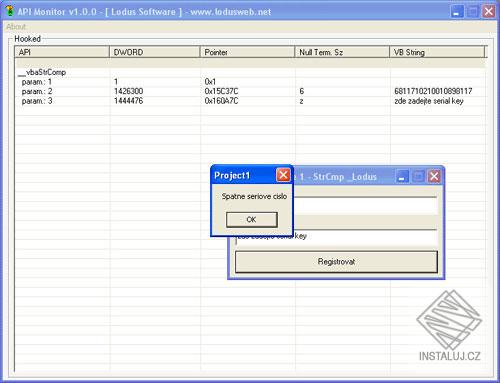The width and height of the screenshot is (500, 383).
Task: Click 'Spatne seriove cislo' message text
Action: [x=254, y=196]
